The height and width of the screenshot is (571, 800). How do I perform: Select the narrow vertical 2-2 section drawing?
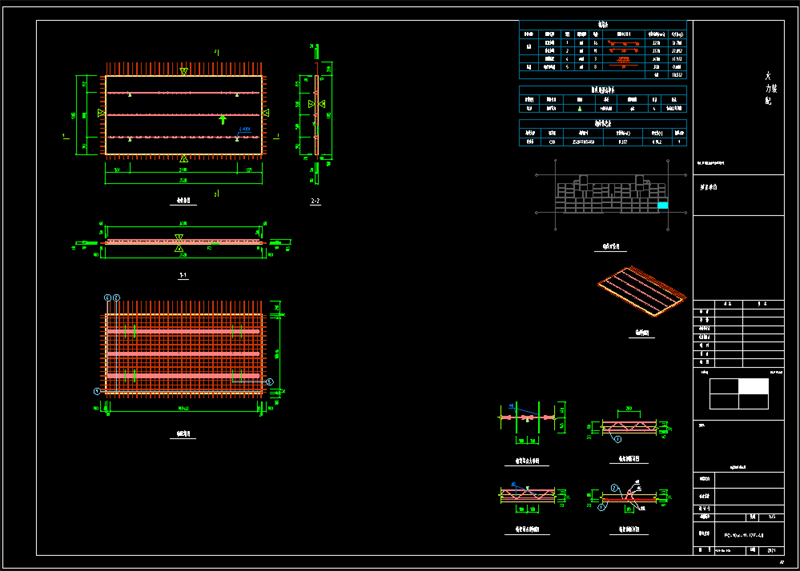click(316, 113)
